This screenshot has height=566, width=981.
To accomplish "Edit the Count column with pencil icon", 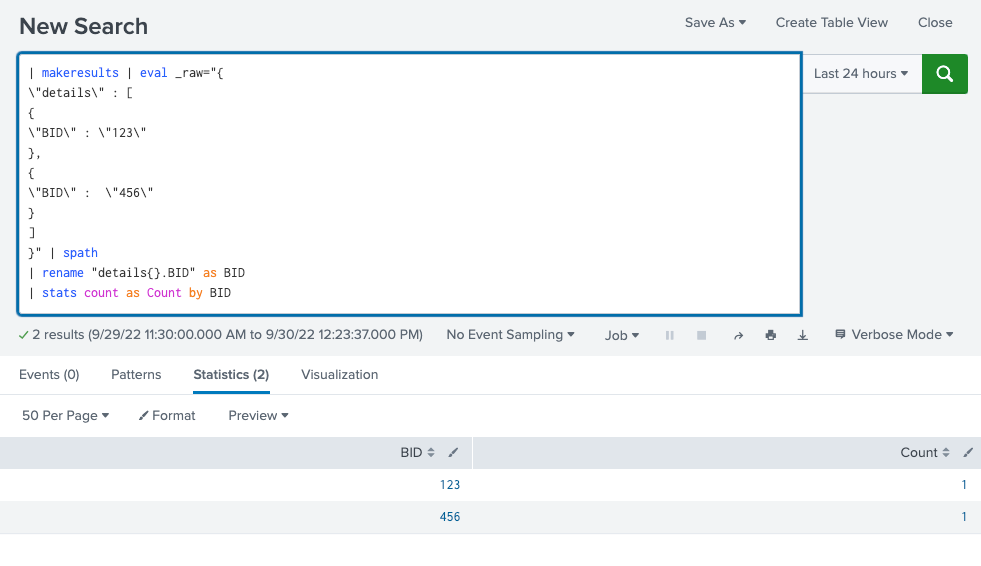I will 967,453.
